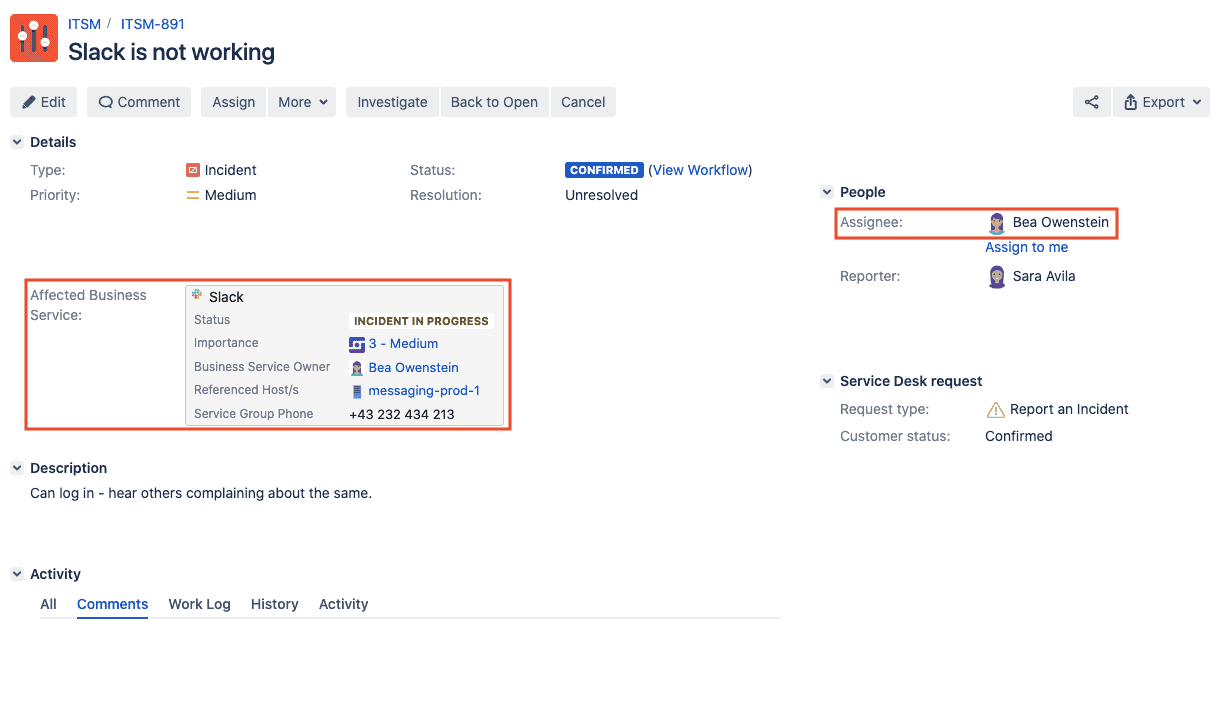Open the More dropdown
This screenshot has width=1220, height=701.
coord(302,101)
